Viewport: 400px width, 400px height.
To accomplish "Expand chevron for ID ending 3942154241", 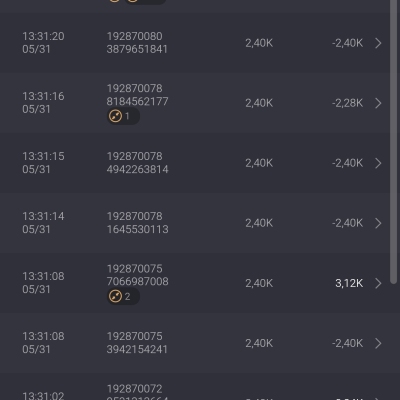I will click(378, 343).
